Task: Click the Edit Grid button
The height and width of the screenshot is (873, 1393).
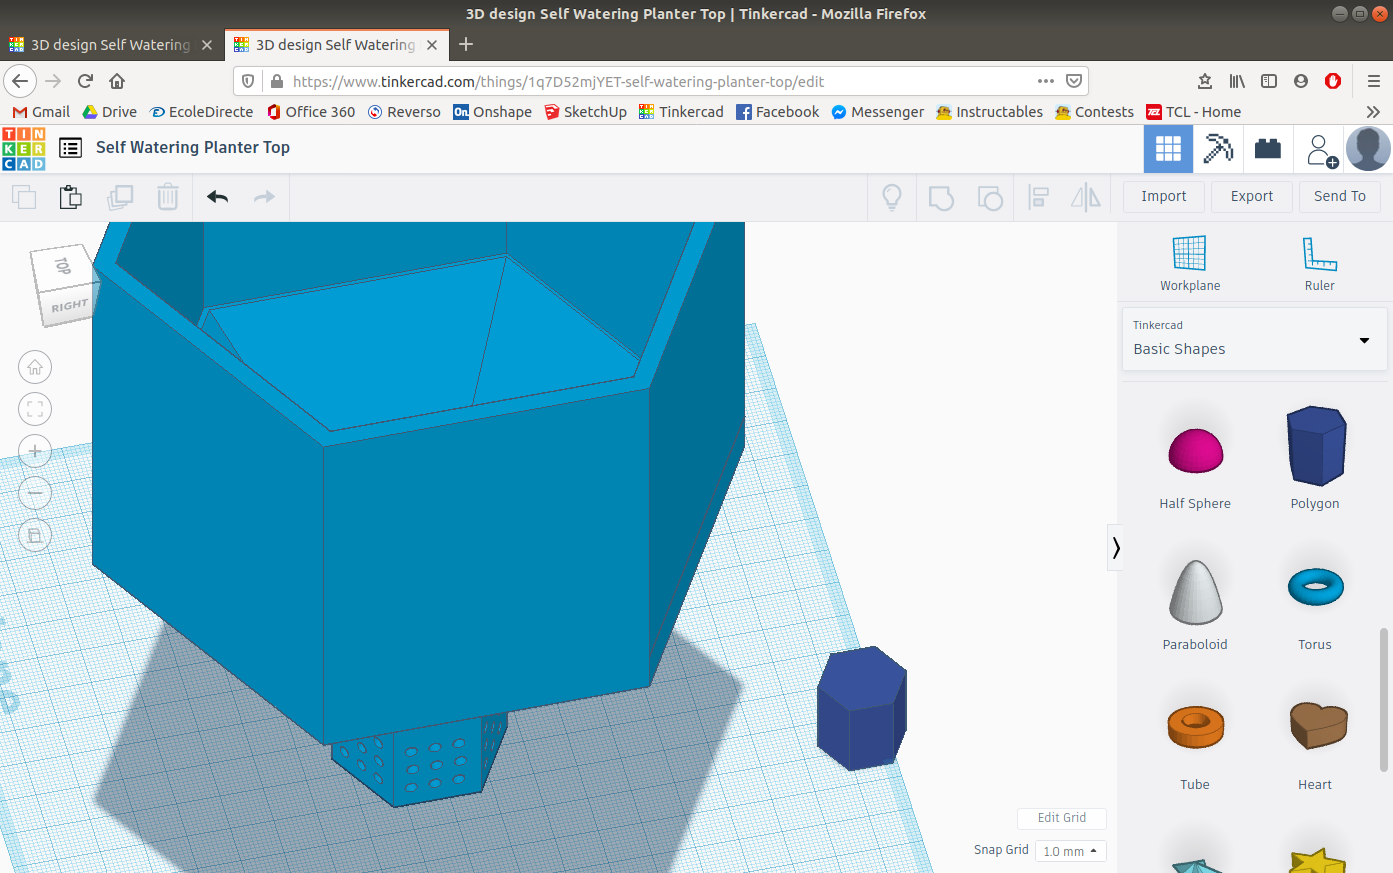Action: [1061, 818]
